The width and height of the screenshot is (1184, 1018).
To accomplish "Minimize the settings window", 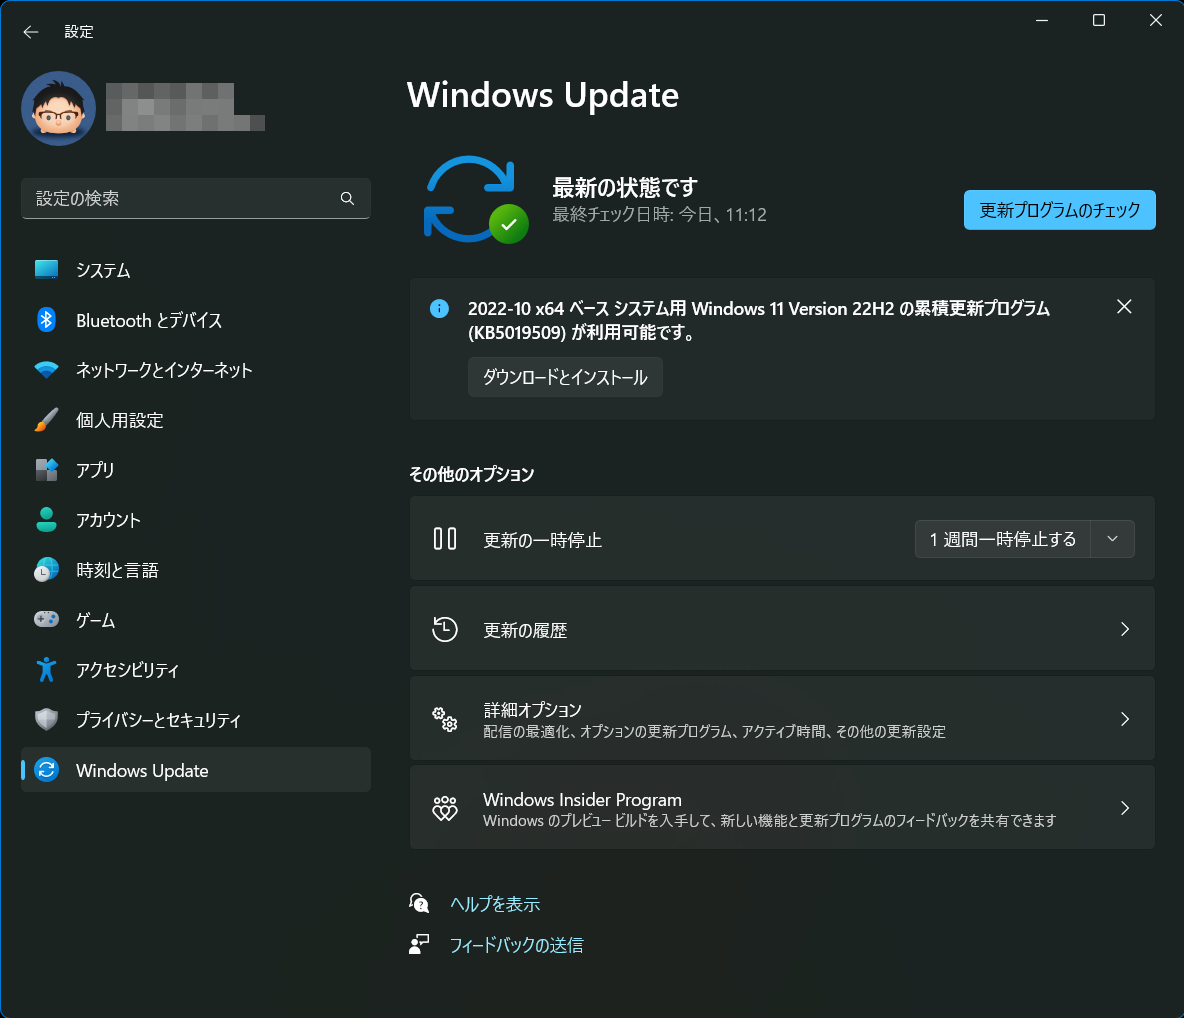I will coord(1042,20).
